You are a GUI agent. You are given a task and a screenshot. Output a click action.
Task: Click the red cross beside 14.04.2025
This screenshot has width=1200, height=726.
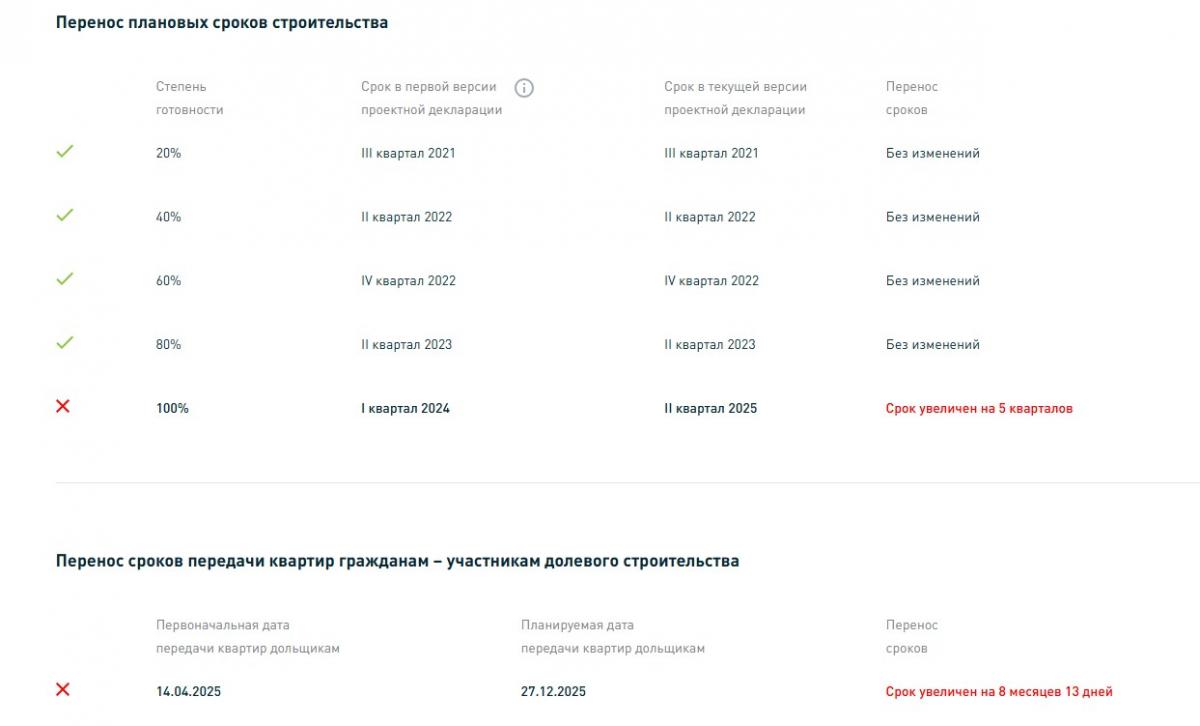tap(63, 690)
